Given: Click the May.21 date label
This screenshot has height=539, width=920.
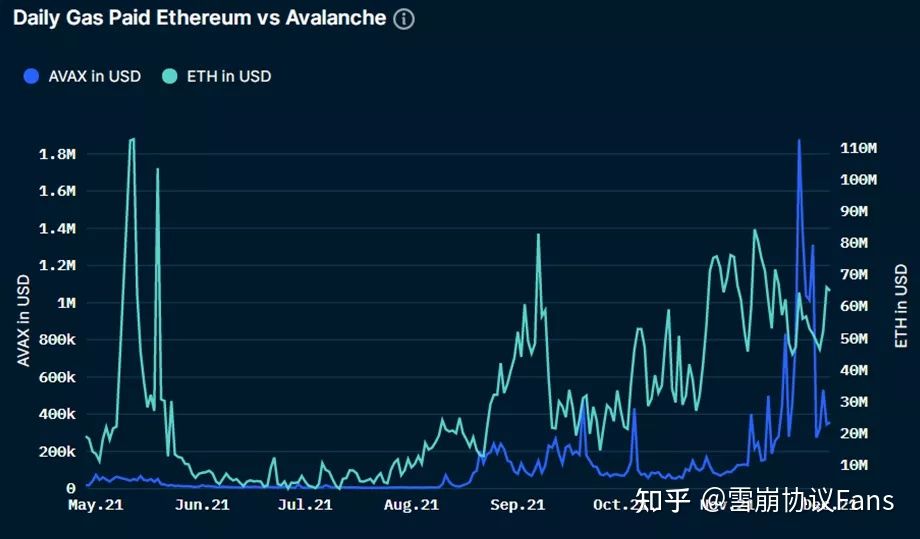Looking at the screenshot, I should [x=96, y=505].
